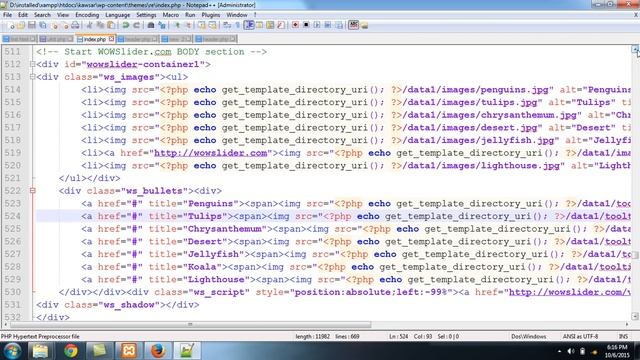
Task: Play back the recorded macro
Action: click(317, 25)
